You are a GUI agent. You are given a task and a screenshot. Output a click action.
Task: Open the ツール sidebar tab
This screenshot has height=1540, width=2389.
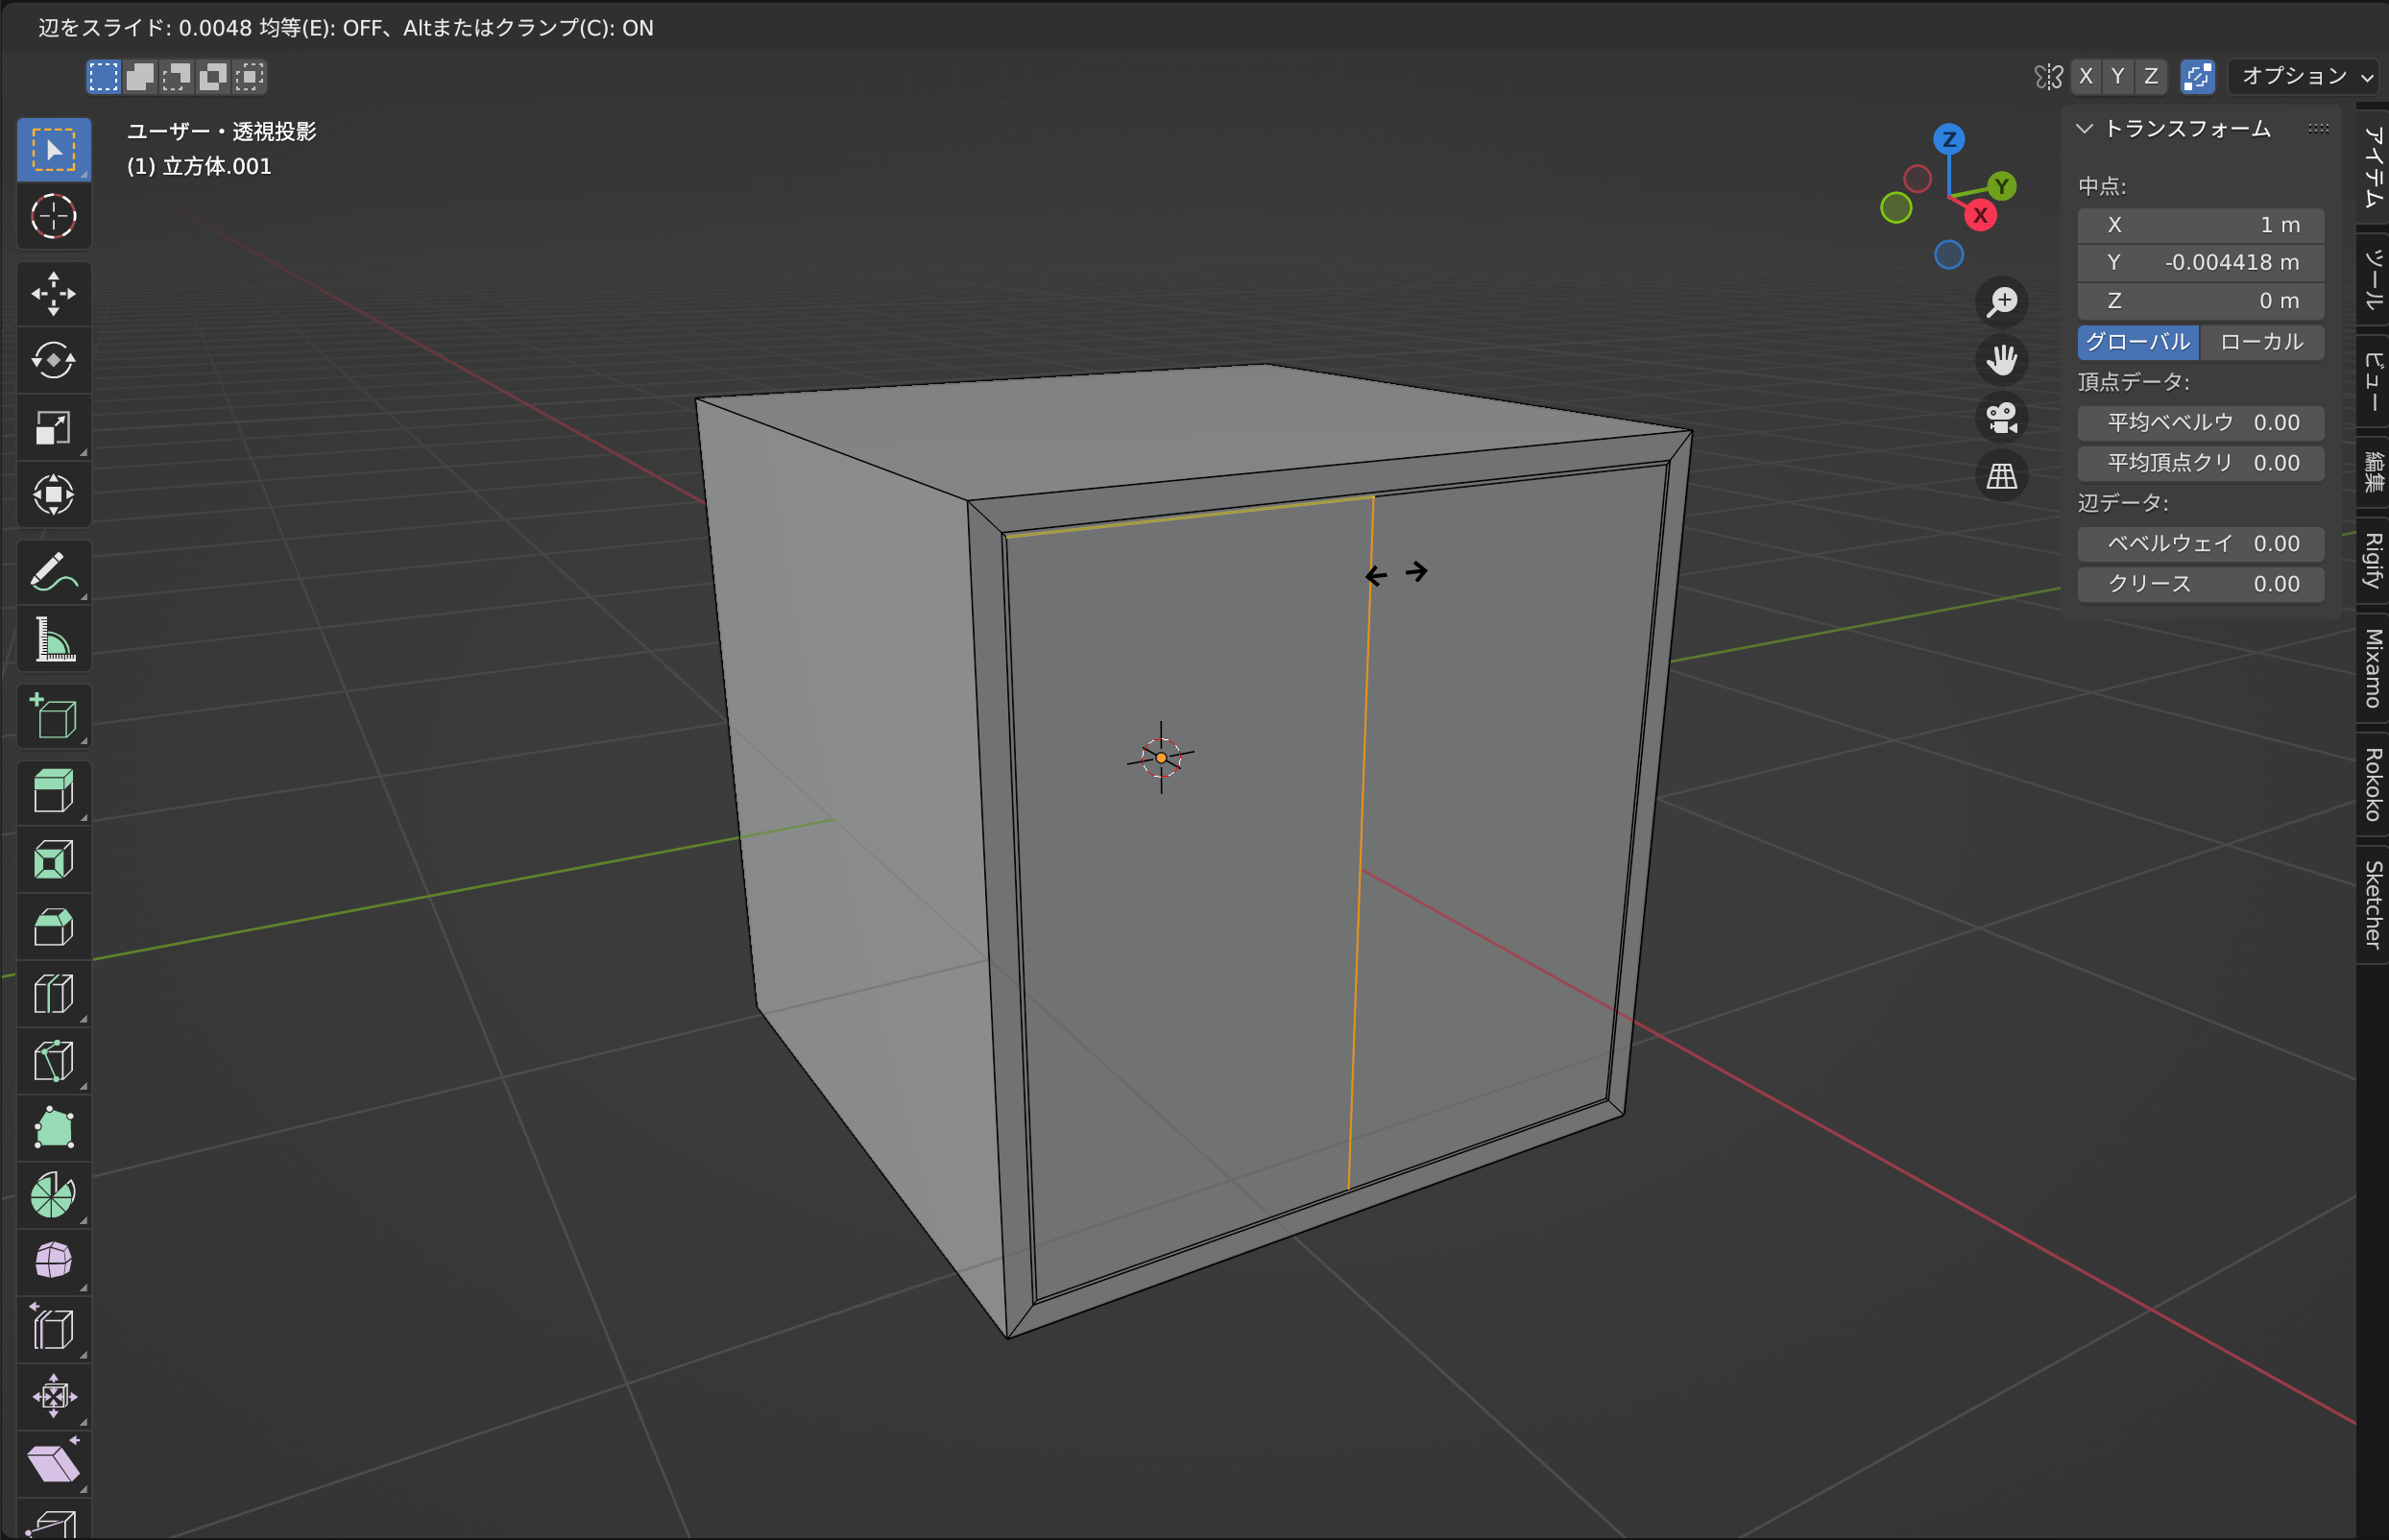pyautogui.click(x=2373, y=278)
